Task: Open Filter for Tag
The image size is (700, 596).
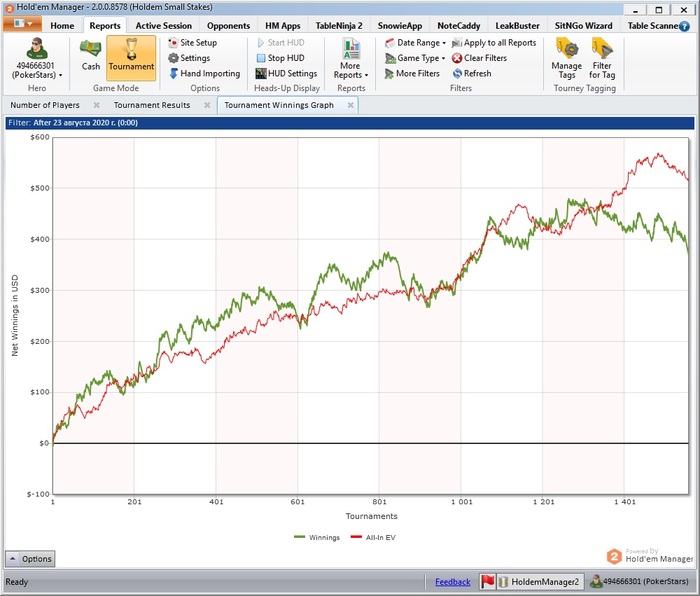Action: click(x=602, y=58)
